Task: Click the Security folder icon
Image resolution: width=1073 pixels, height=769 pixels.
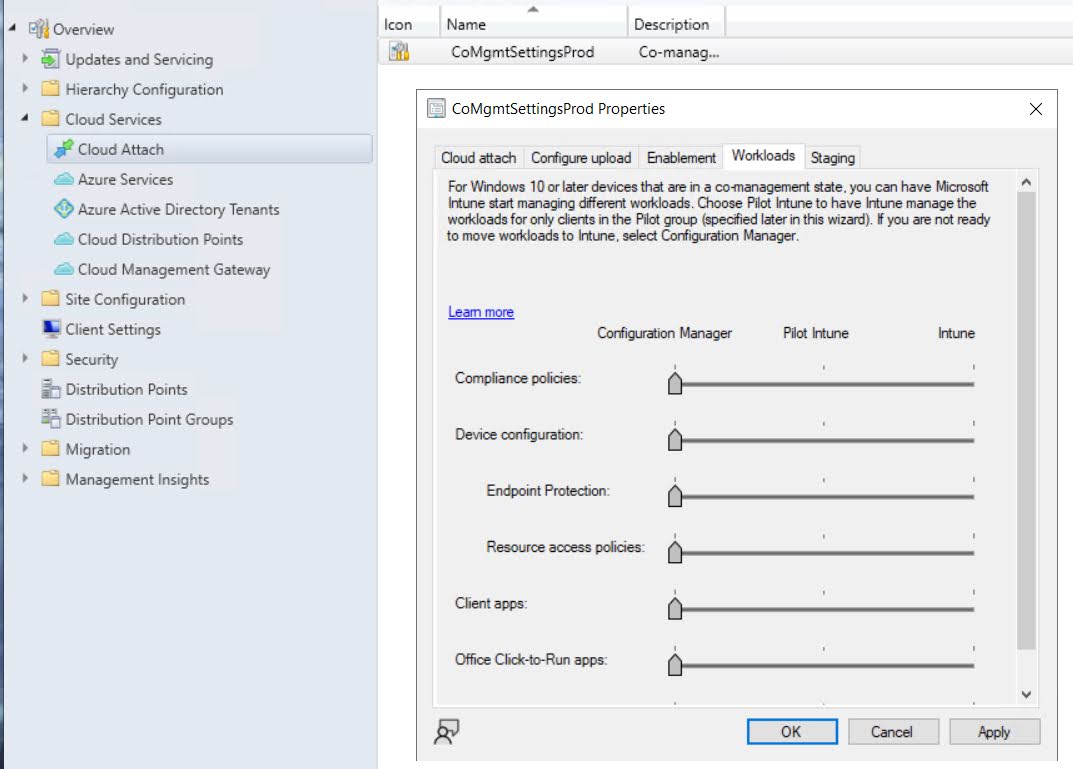Action: pyautogui.click(x=51, y=359)
